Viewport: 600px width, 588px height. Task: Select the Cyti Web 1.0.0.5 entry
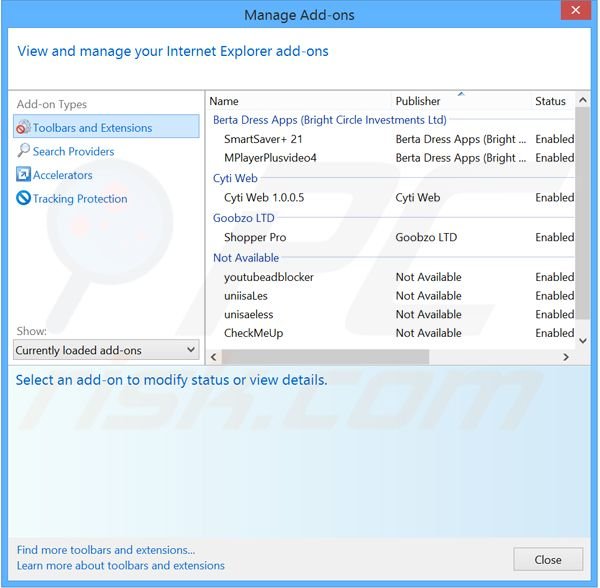click(x=264, y=198)
